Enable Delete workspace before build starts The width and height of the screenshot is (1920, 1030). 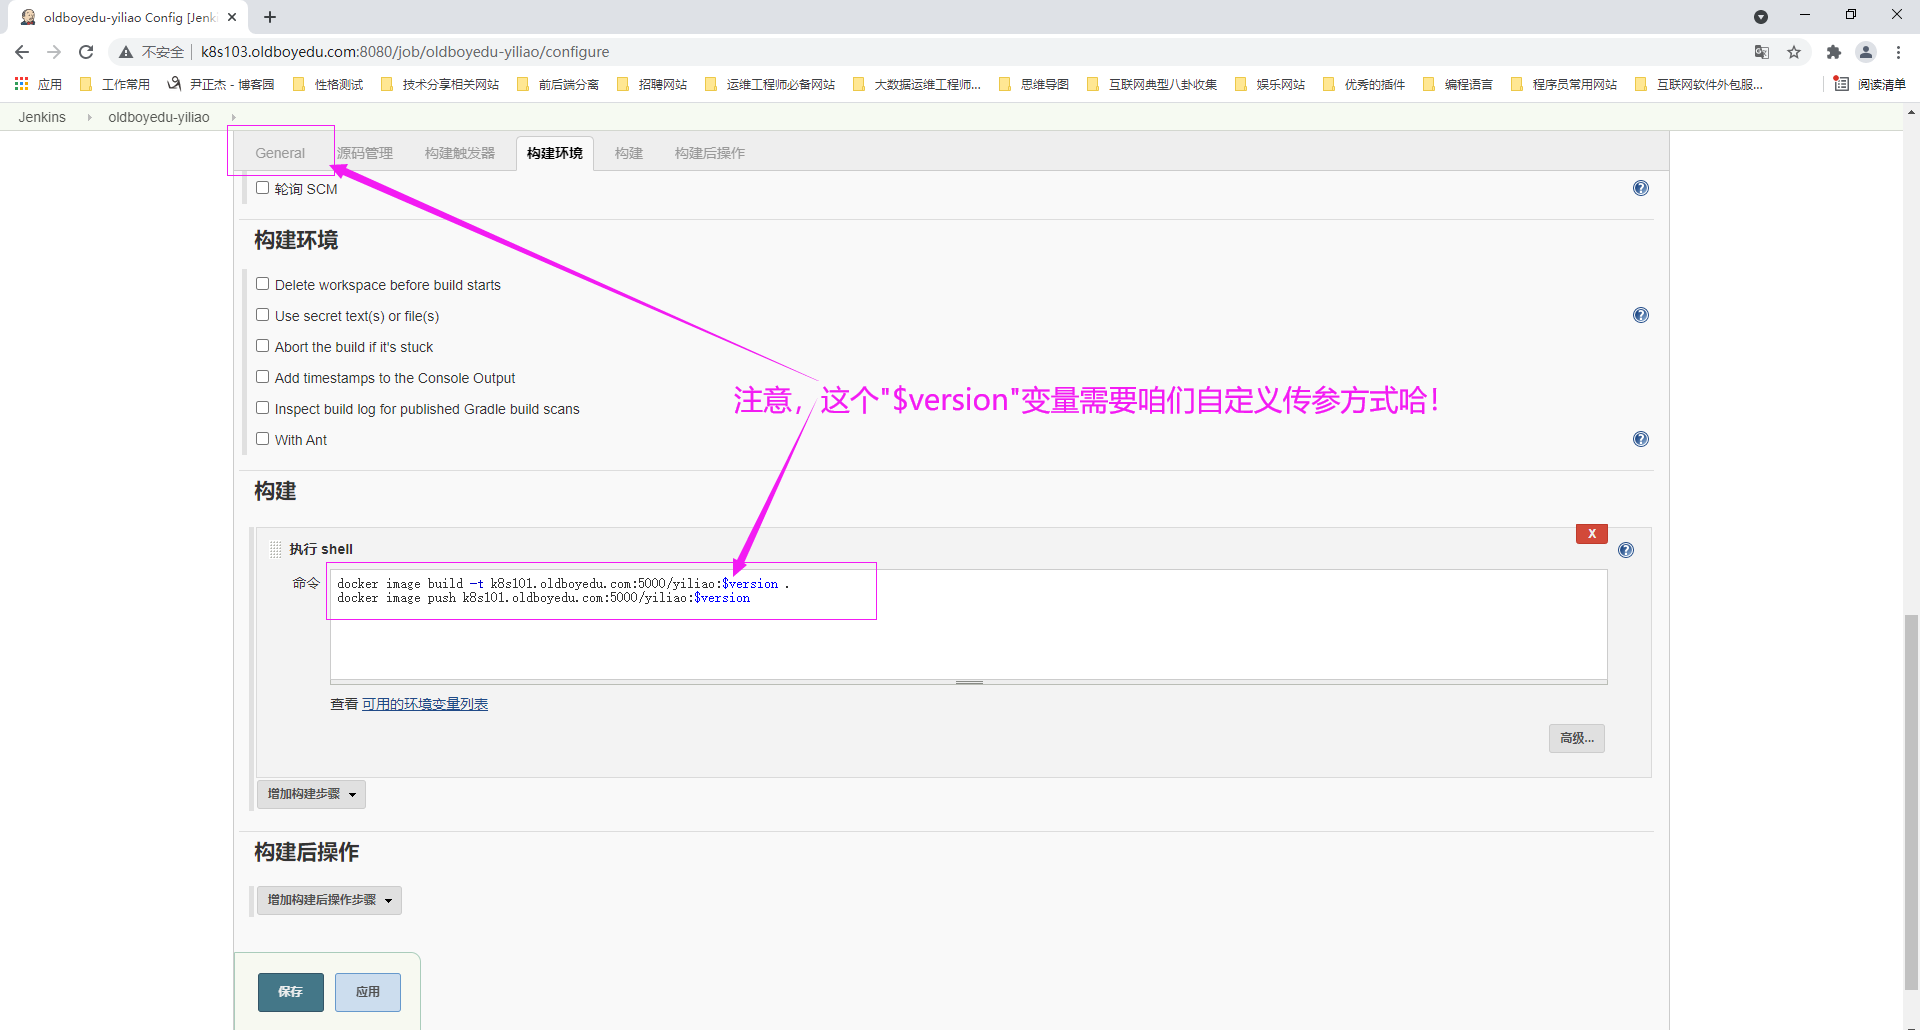[262, 284]
